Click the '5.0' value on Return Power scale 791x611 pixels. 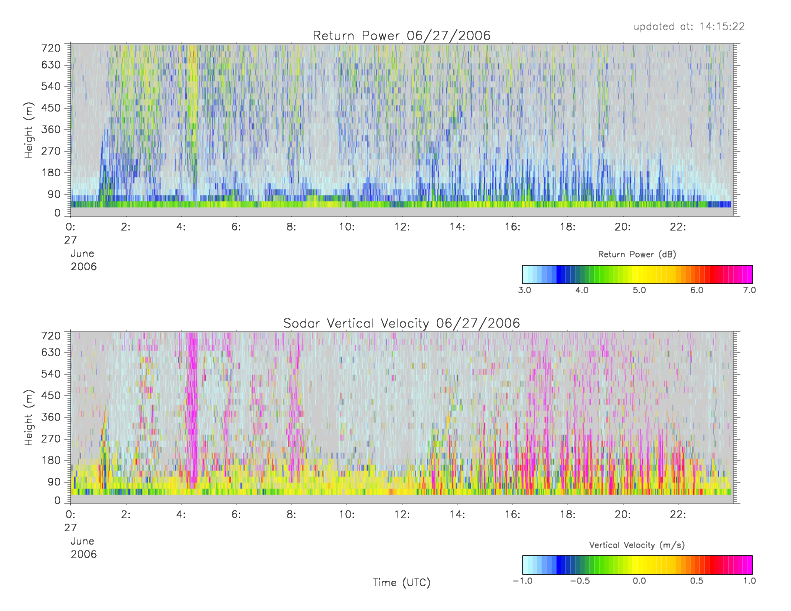coord(639,290)
